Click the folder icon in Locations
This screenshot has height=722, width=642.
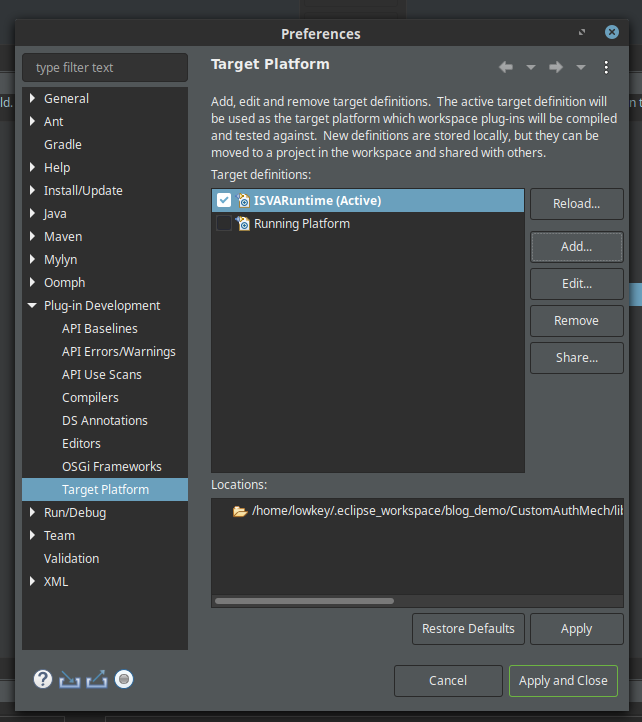coord(240,511)
